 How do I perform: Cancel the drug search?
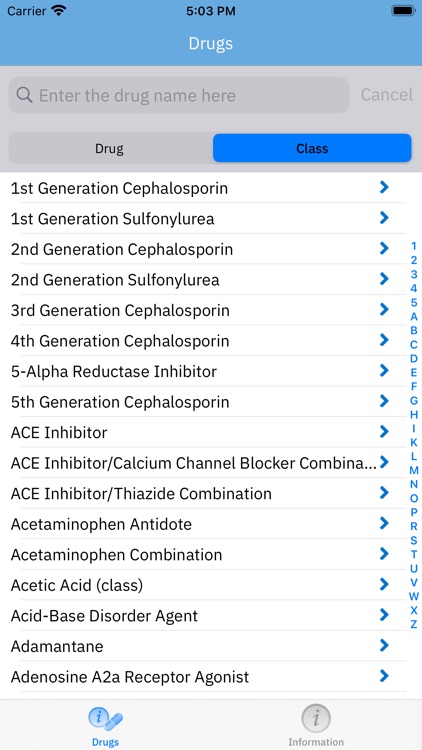coord(387,95)
